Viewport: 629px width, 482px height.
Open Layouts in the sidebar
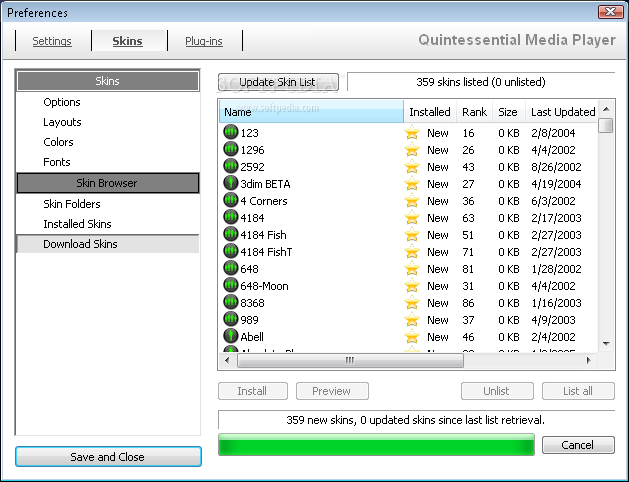[62, 122]
